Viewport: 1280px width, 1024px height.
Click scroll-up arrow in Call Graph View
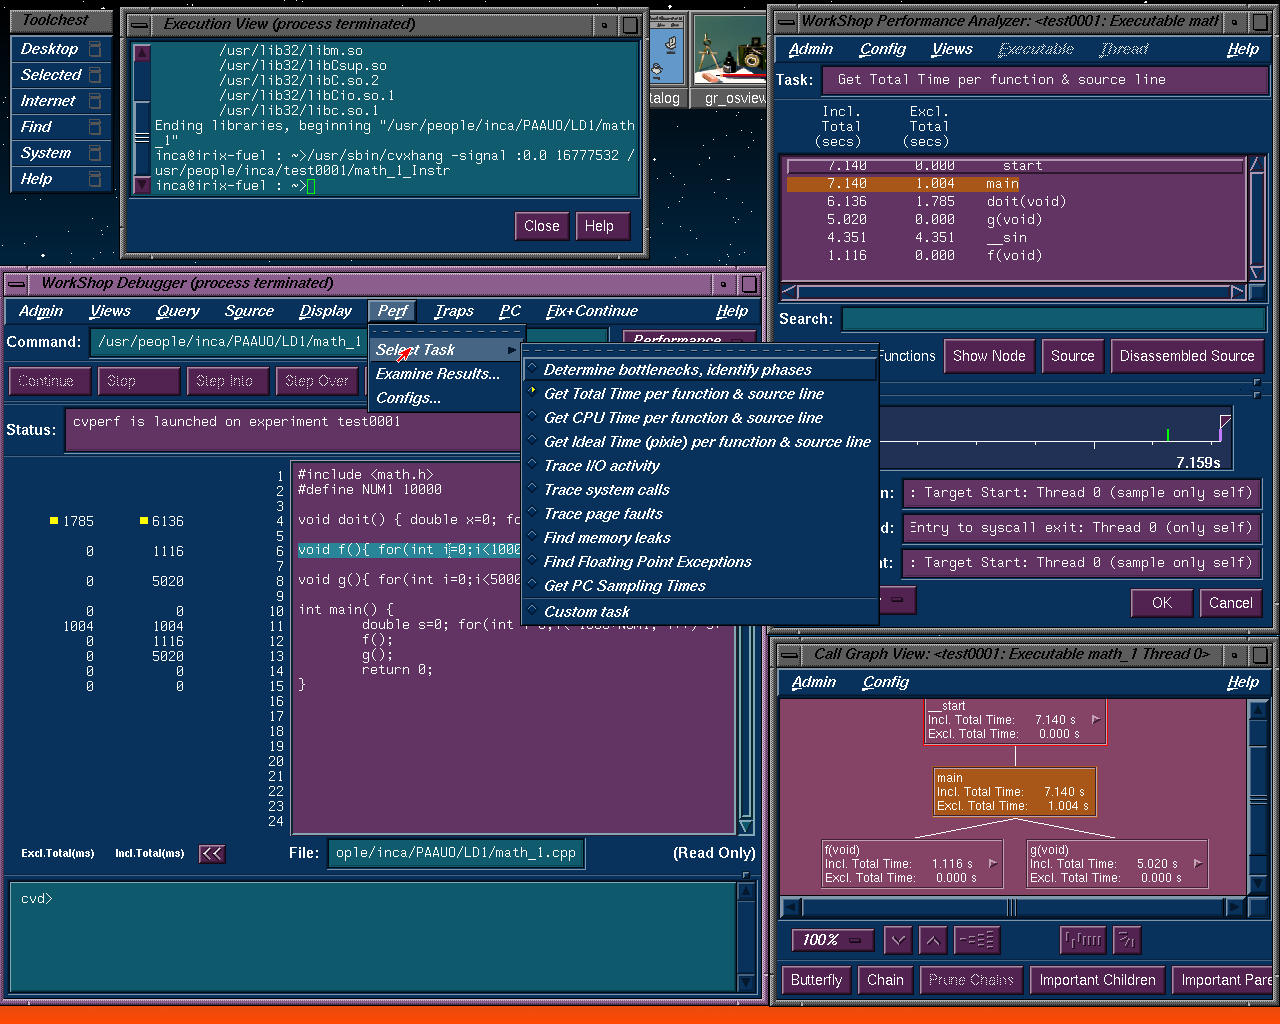pyautogui.click(x=1259, y=709)
